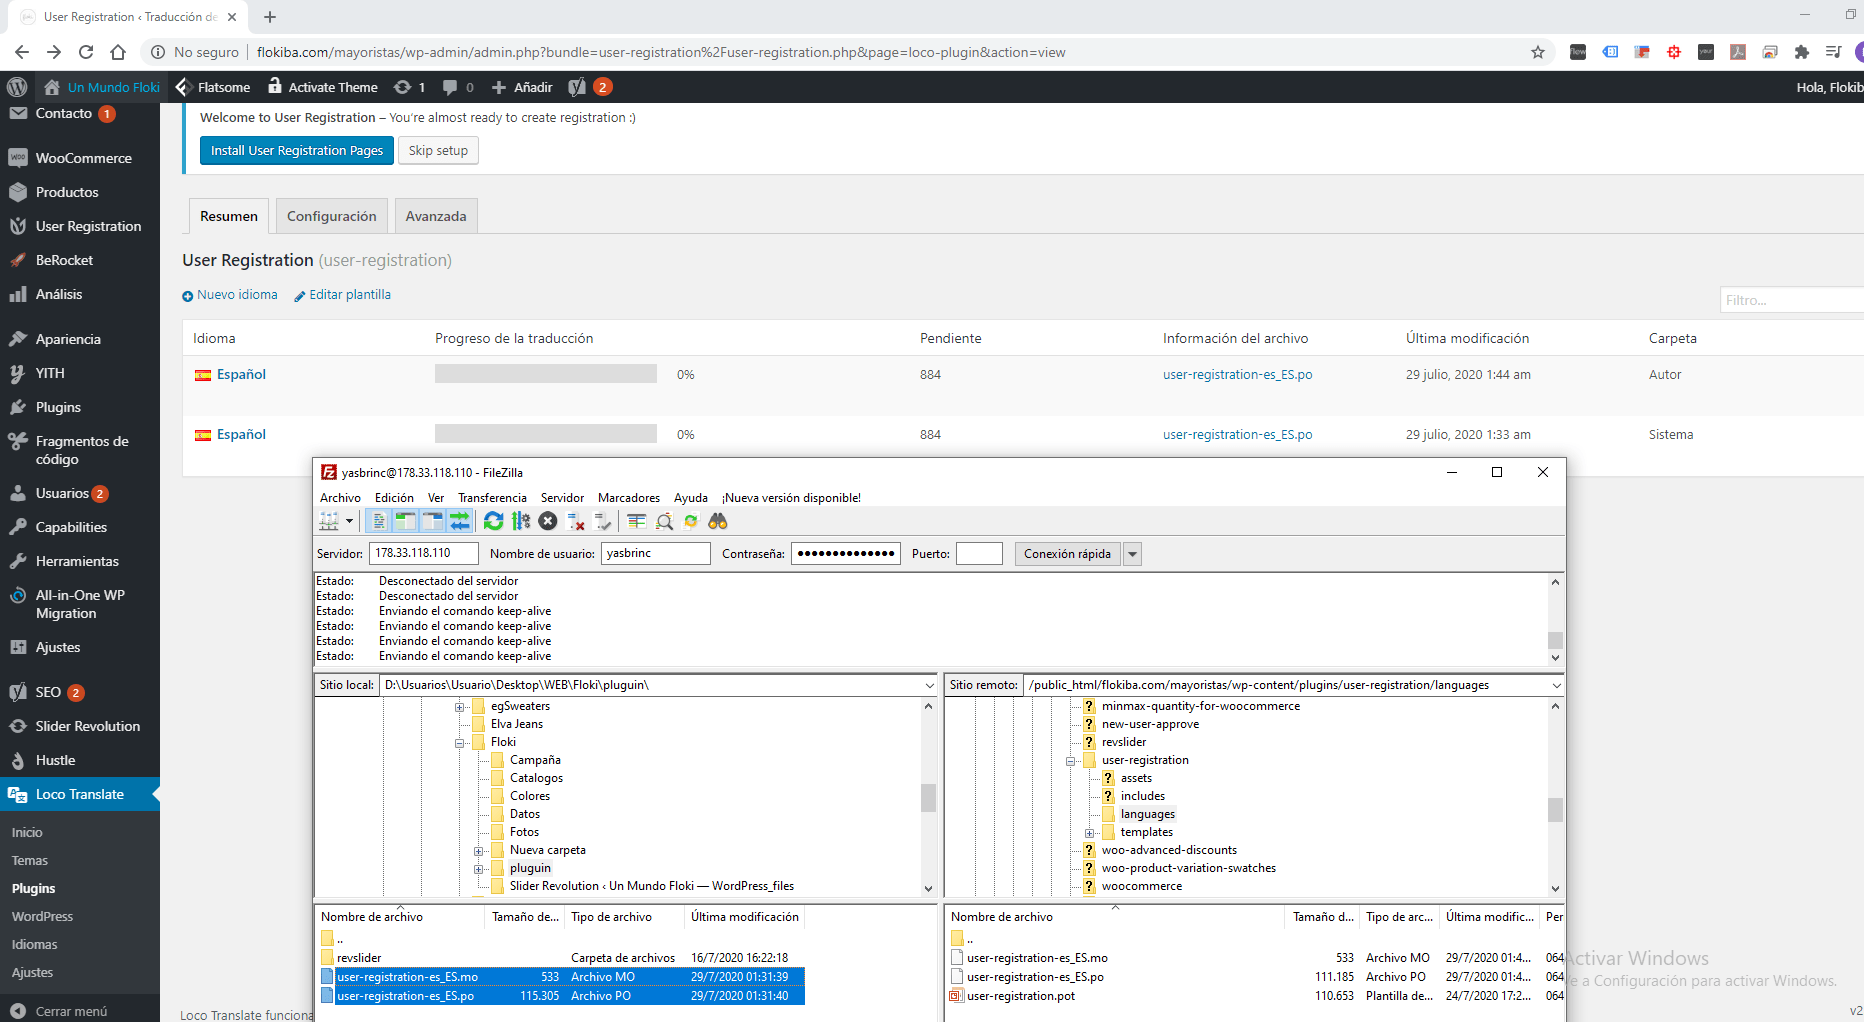Open FileZilla Servidor menu
This screenshot has height=1022, width=1864.
(x=562, y=498)
